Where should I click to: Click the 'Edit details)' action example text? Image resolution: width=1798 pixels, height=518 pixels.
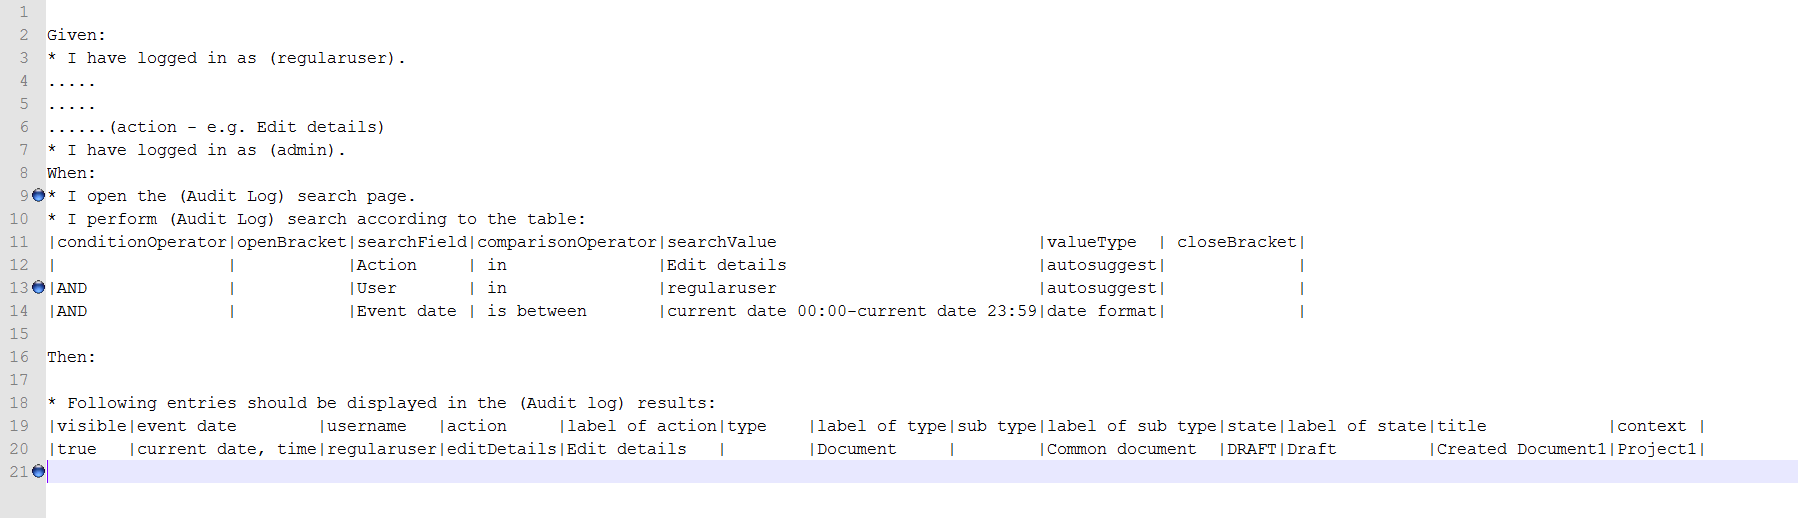point(321,127)
